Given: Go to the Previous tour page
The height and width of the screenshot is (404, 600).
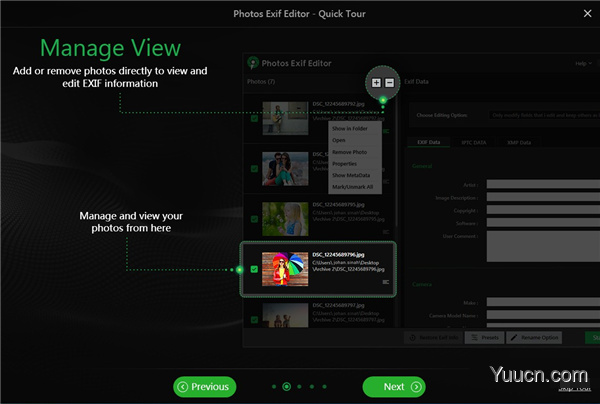Looking at the screenshot, I should click(205, 387).
